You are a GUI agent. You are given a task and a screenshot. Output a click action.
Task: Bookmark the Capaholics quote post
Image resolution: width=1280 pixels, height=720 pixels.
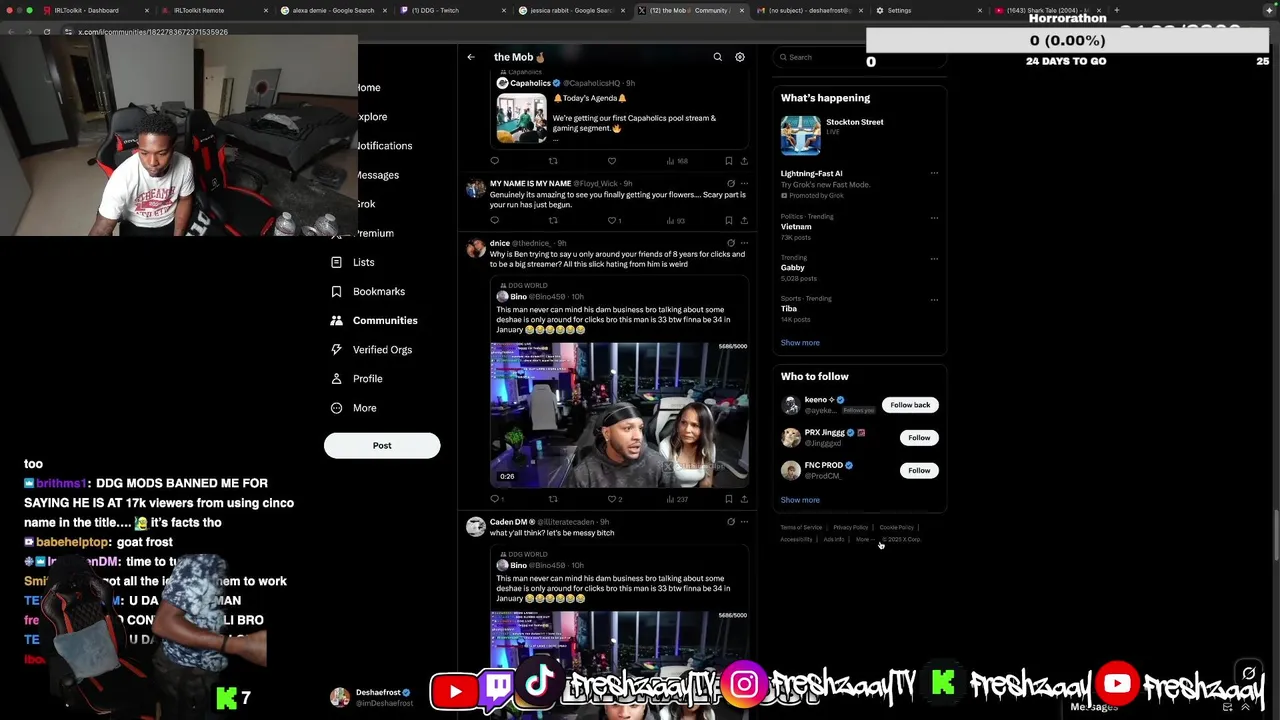click(728, 161)
